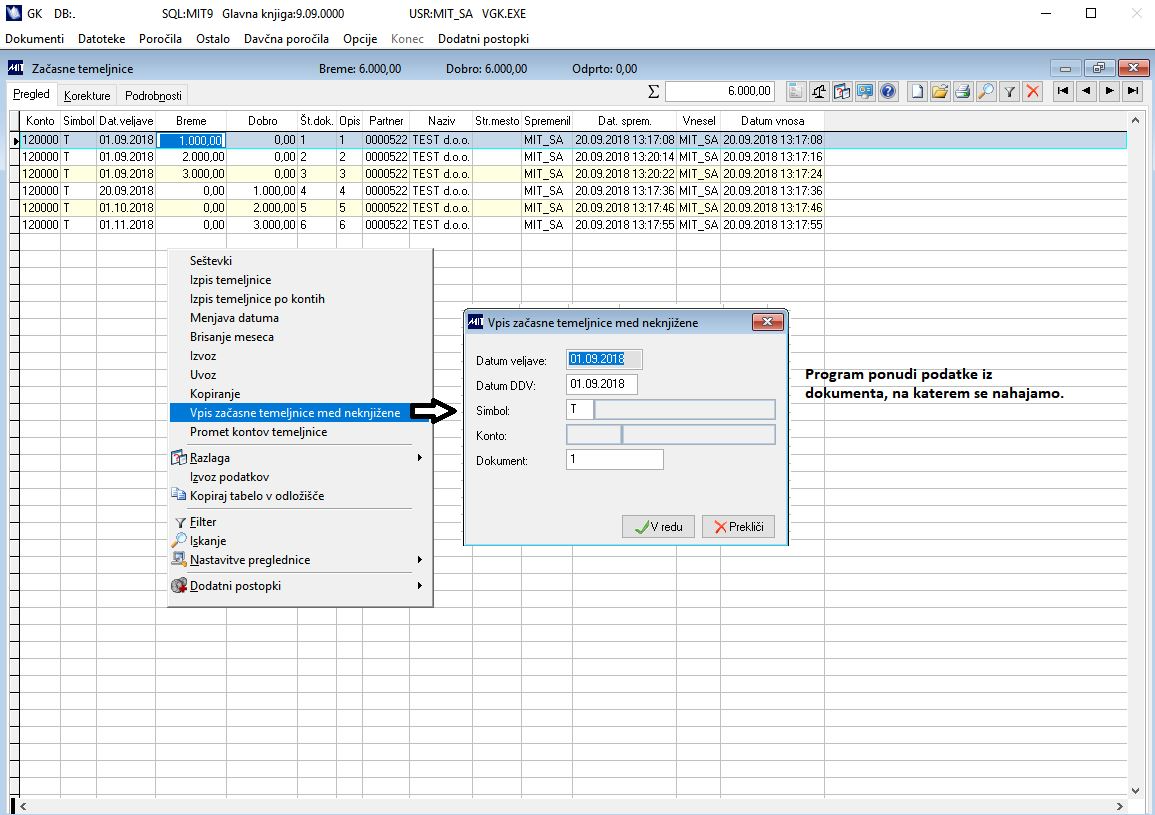The height and width of the screenshot is (815, 1155).
Task: Switch to the Korekture tab
Action: (87, 96)
